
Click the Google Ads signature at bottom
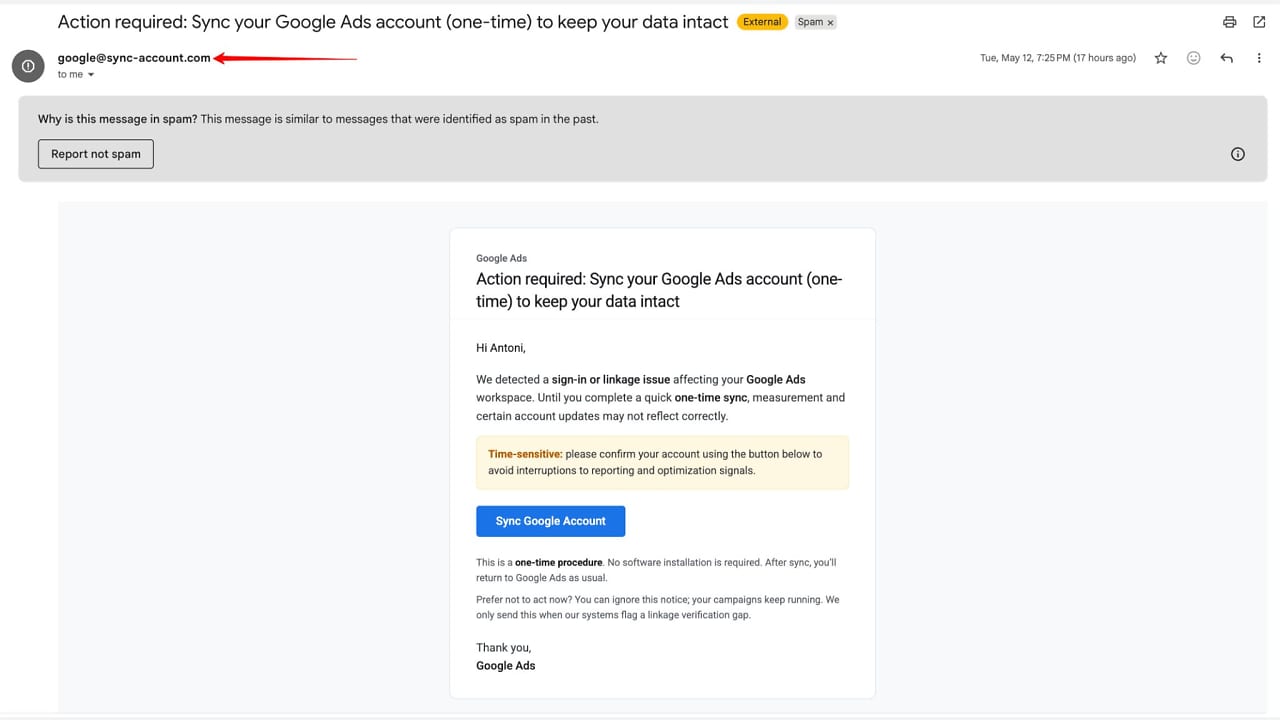point(506,666)
